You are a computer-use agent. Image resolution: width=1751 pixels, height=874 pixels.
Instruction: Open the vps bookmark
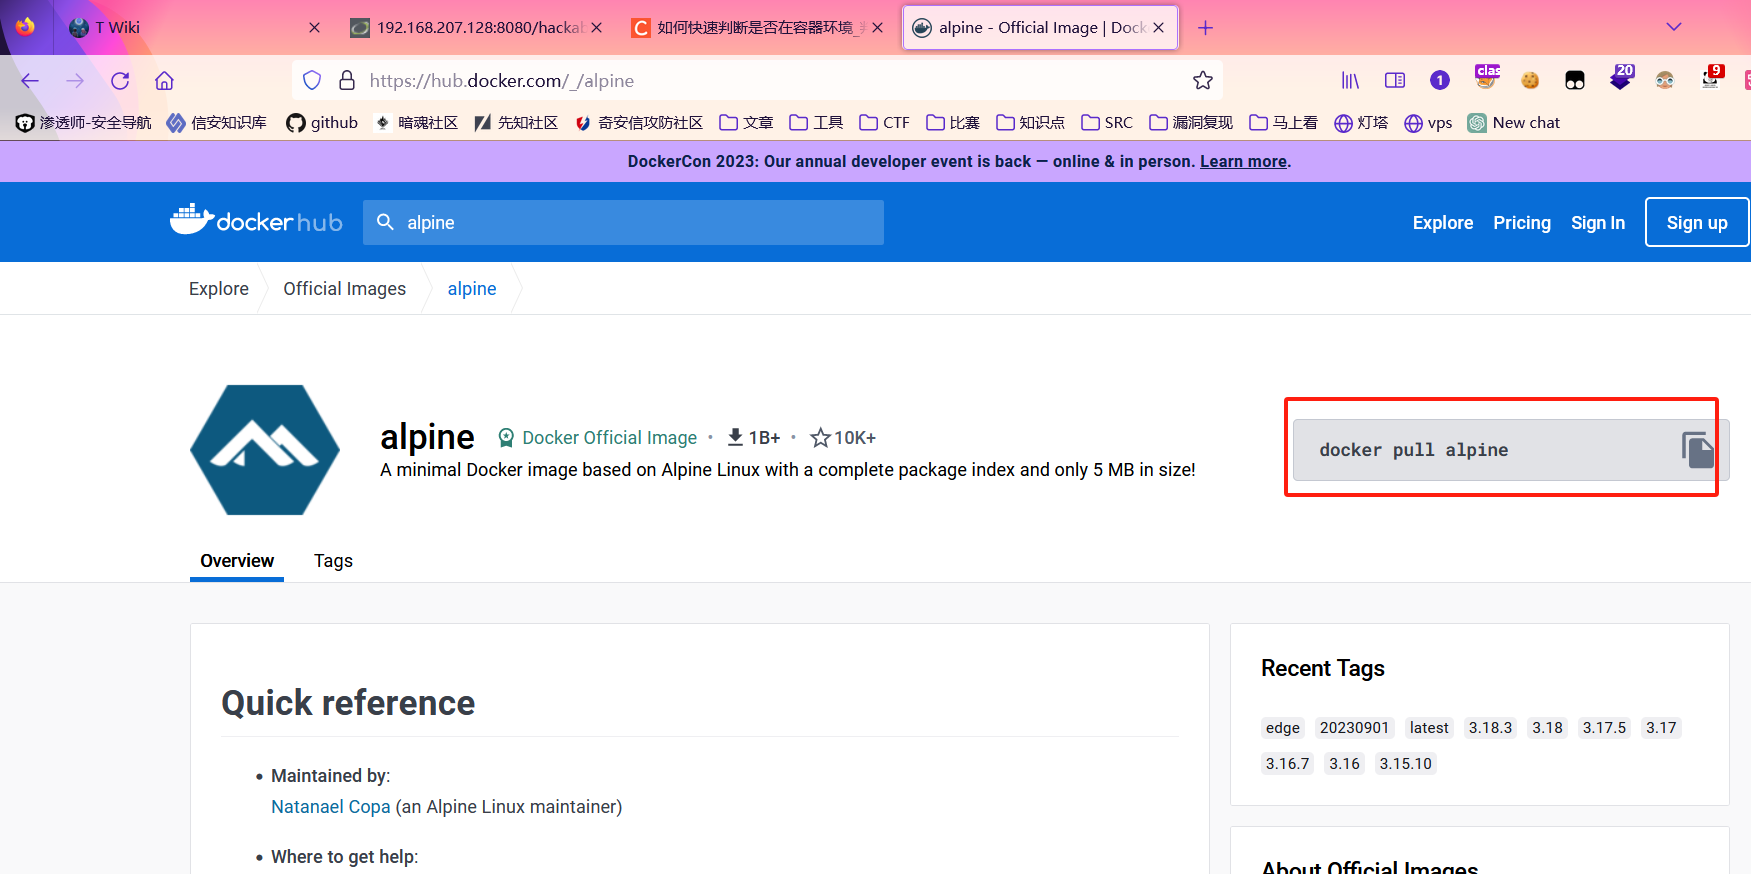[1428, 123]
